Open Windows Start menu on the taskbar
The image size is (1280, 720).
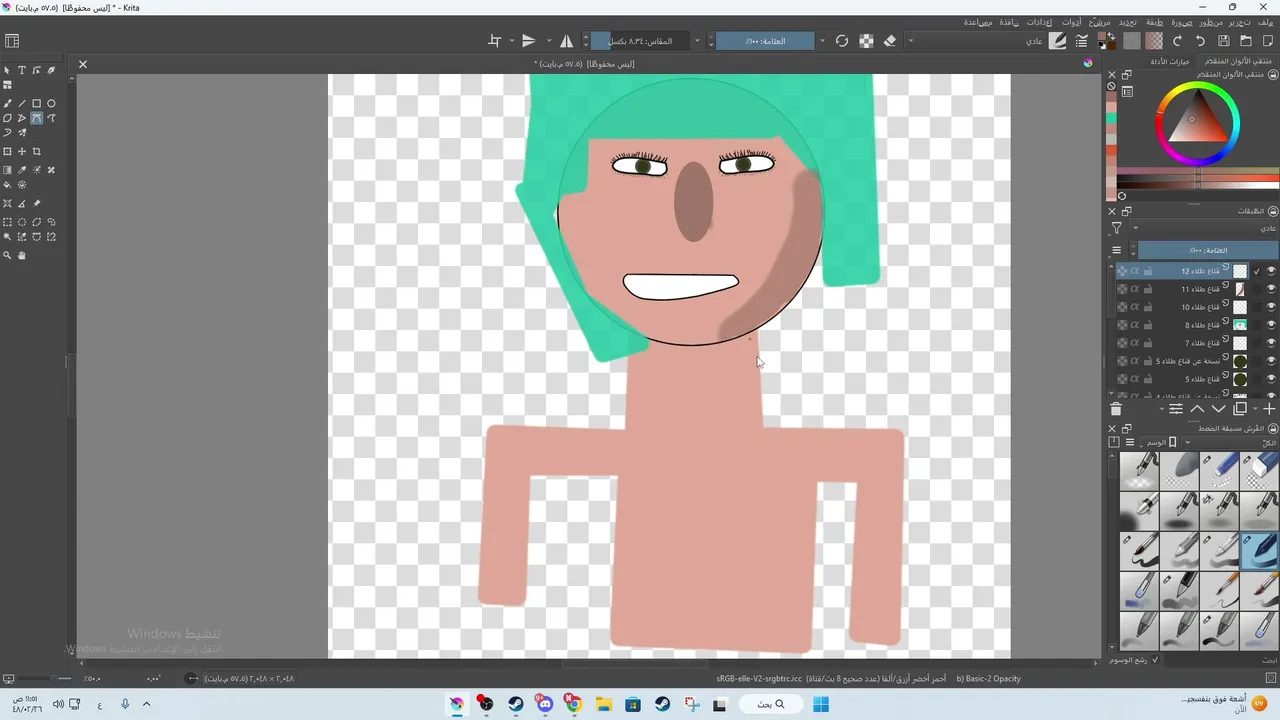tap(820, 704)
